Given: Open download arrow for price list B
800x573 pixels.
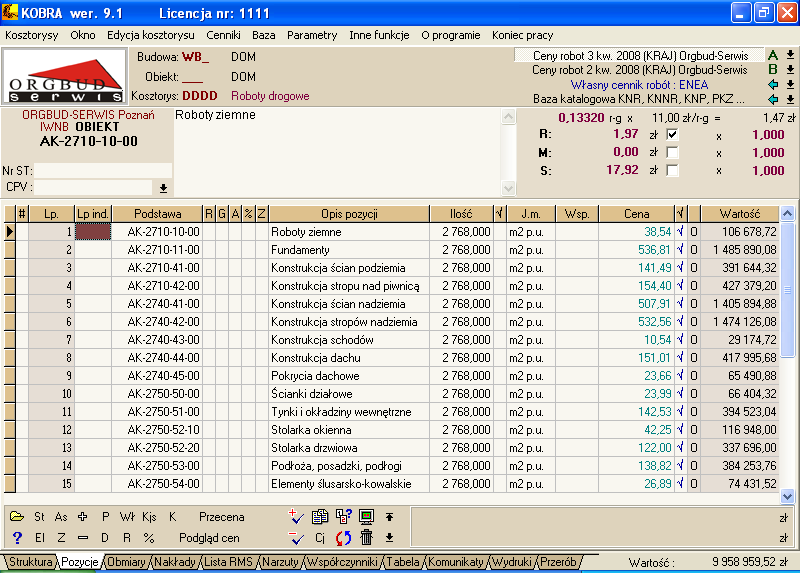Looking at the screenshot, I should click(x=790, y=69).
